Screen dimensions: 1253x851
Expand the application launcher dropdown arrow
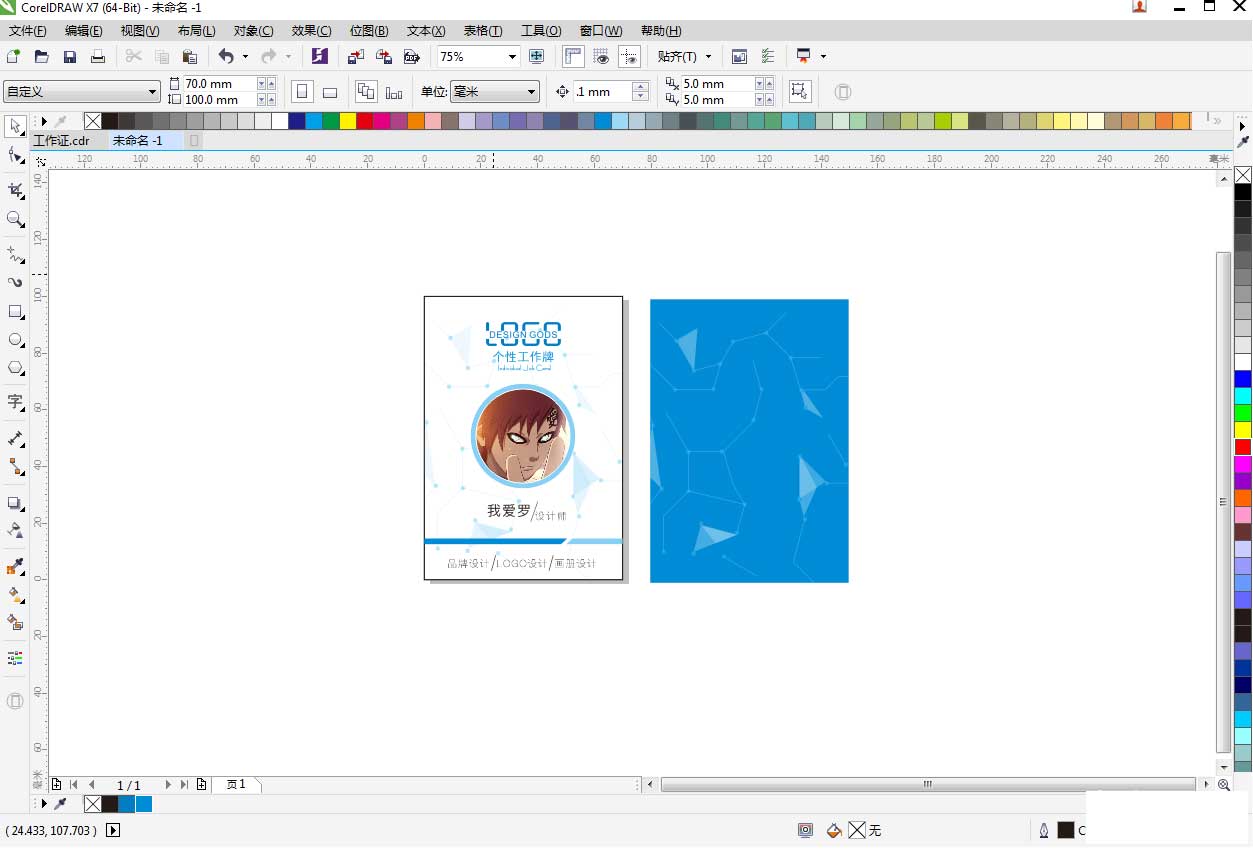tap(823, 57)
